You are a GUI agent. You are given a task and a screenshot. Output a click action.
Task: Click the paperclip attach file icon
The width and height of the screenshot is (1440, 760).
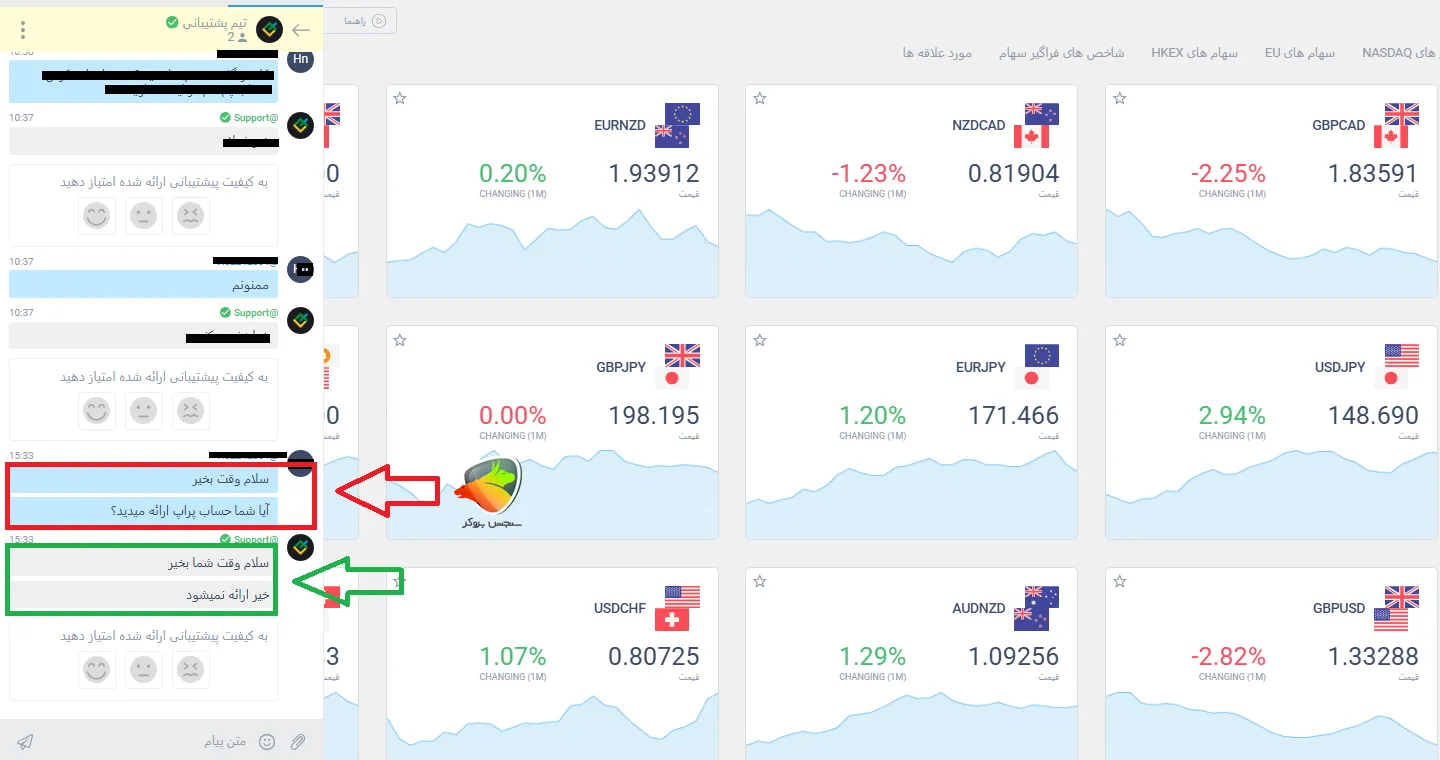[298, 741]
